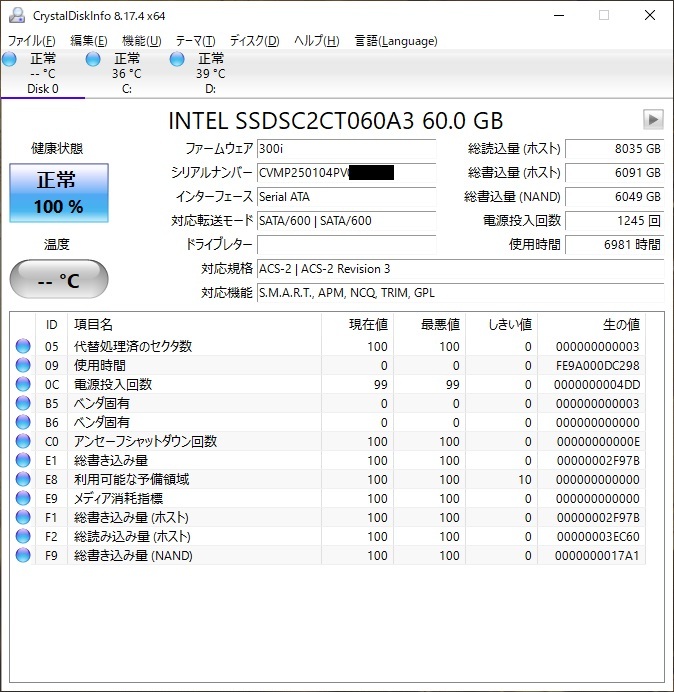Select the 総読み込み量 (ホスト) row name
This screenshot has height=692, width=674.
[x=132, y=536]
